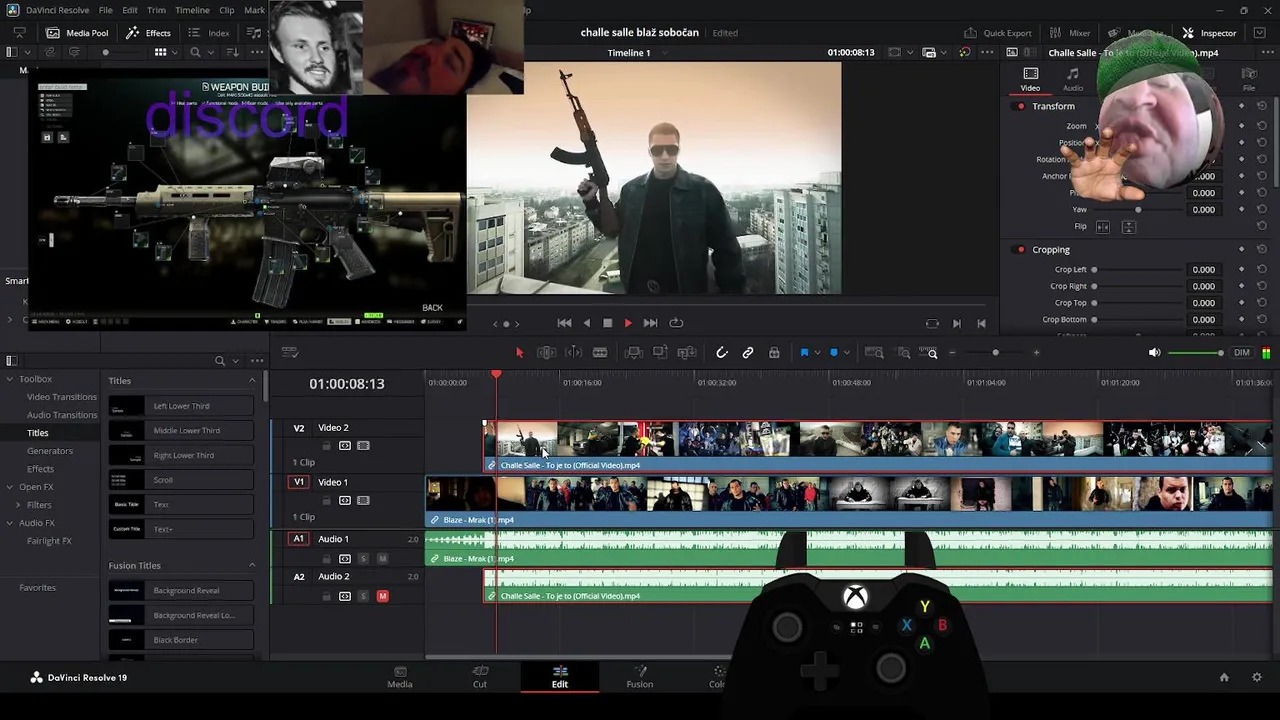Open the Timeline menu
Screen dimensions: 1280x720
[x=192, y=10]
